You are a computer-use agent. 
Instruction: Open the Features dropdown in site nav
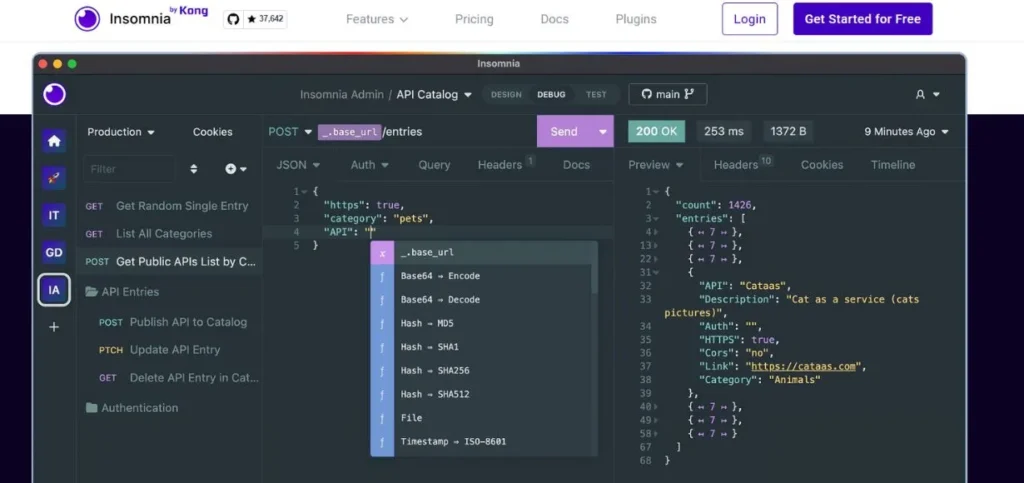[x=377, y=19]
